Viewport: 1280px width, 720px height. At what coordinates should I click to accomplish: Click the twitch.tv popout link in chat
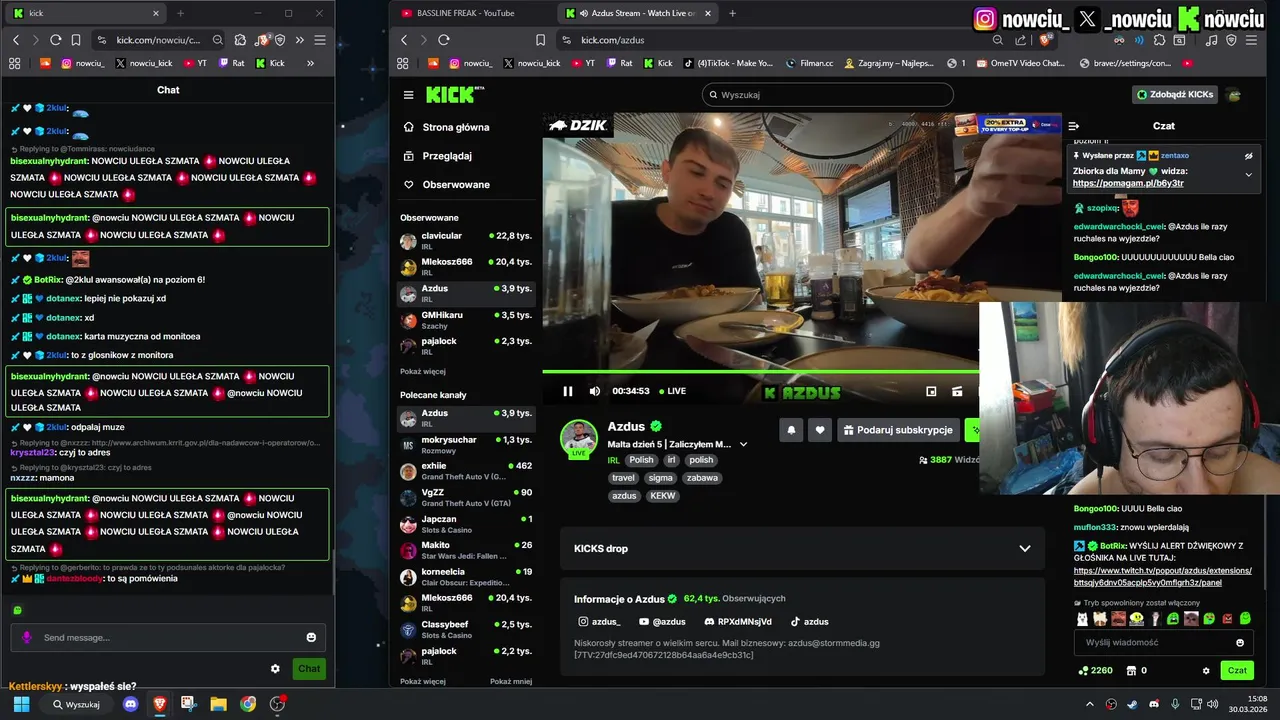(1162, 576)
